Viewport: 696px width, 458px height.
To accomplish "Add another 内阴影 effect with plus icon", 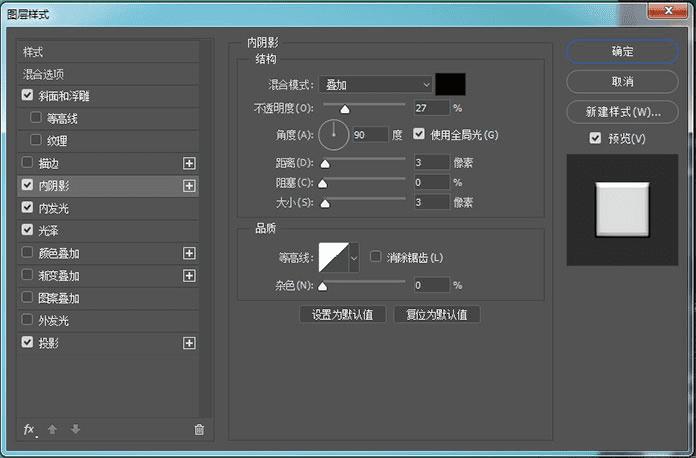I will point(189,186).
